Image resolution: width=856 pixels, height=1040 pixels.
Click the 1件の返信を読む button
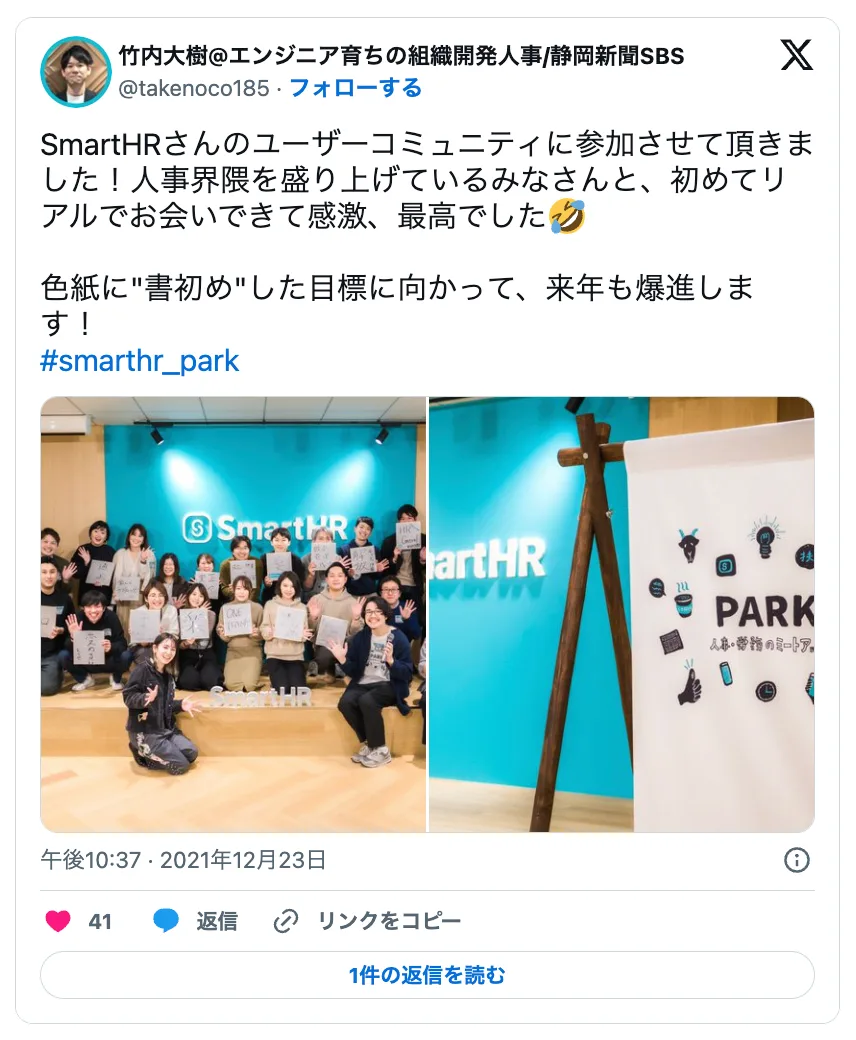point(427,975)
